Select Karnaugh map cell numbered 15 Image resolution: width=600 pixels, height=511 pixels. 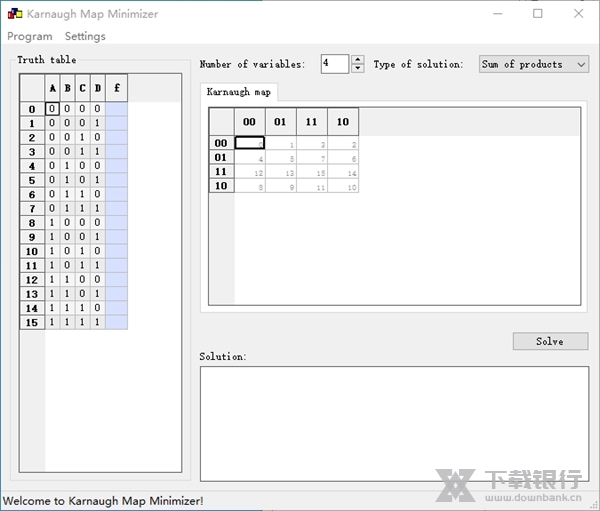pos(311,171)
